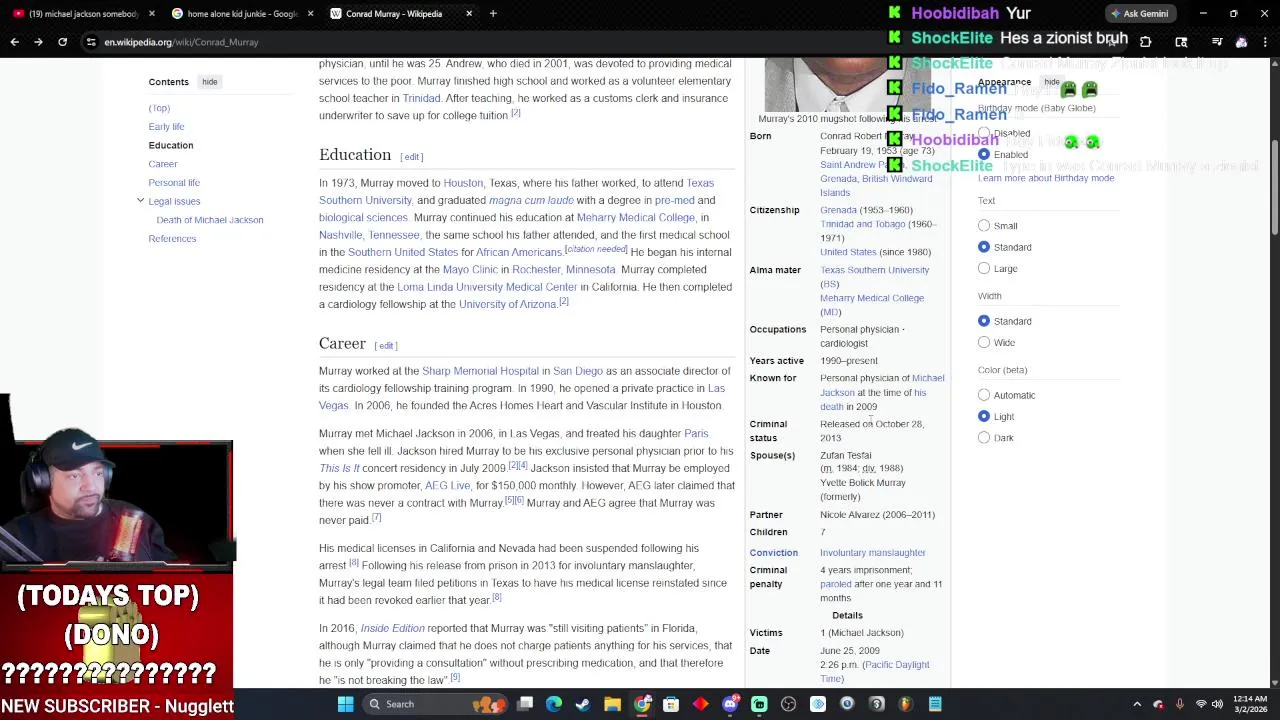This screenshot has width=1280, height=720.
Task: Jump to Personal life in Contents
Action: (x=174, y=183)
